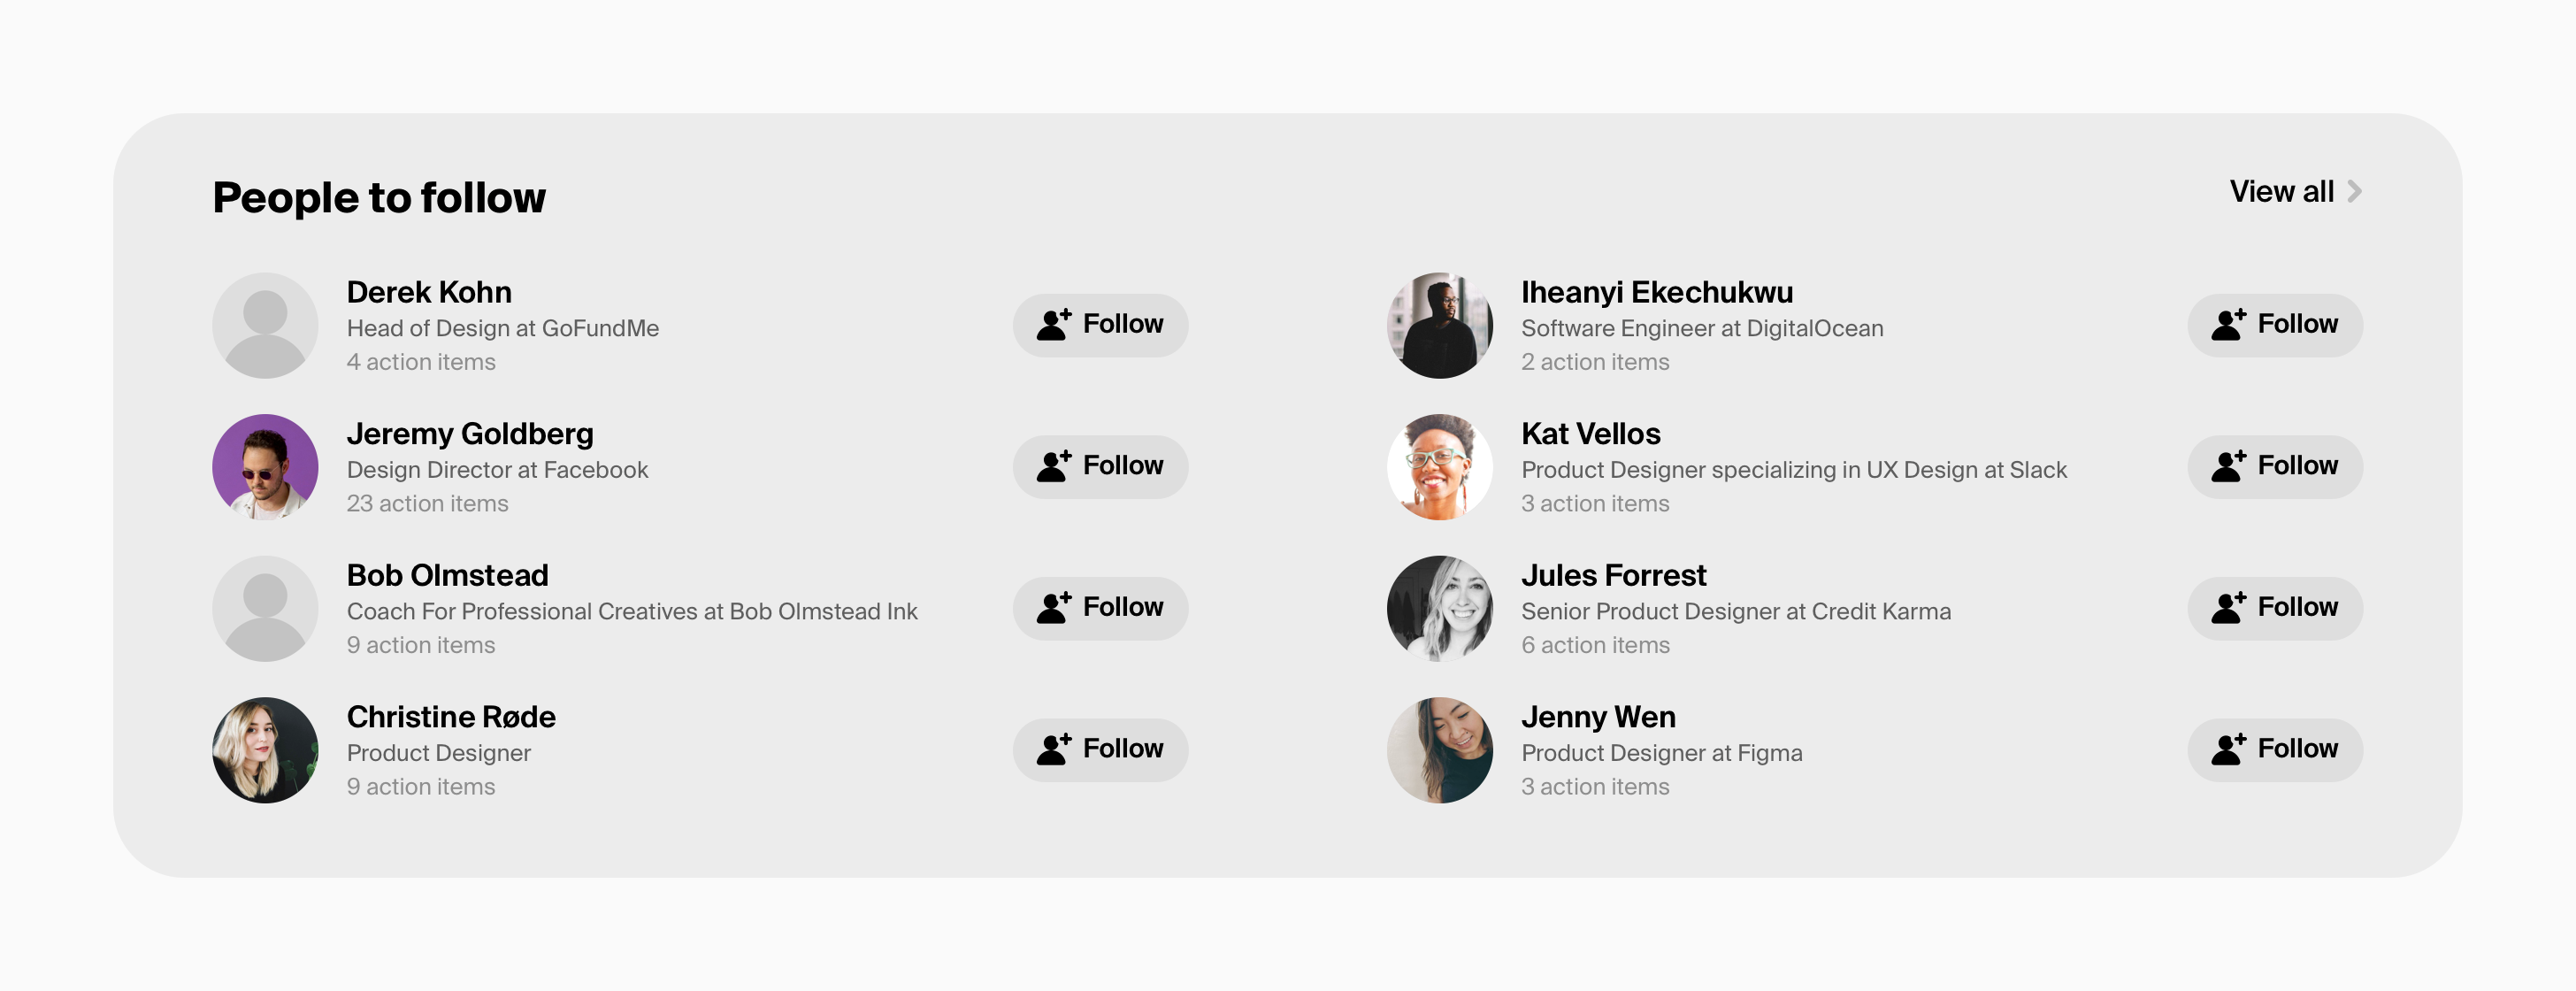Click add-person icon in Jenny Wen's row
Viewport: 2576px width, 991px height.
click(2228, 749)
